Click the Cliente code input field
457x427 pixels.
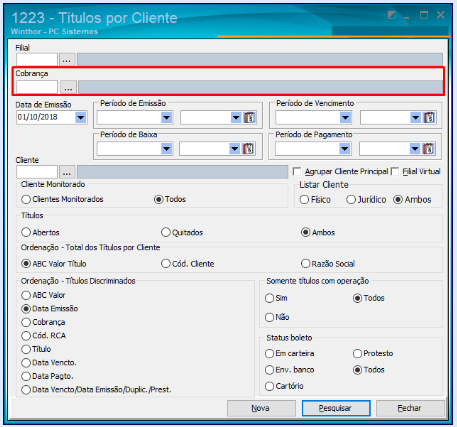37,172
